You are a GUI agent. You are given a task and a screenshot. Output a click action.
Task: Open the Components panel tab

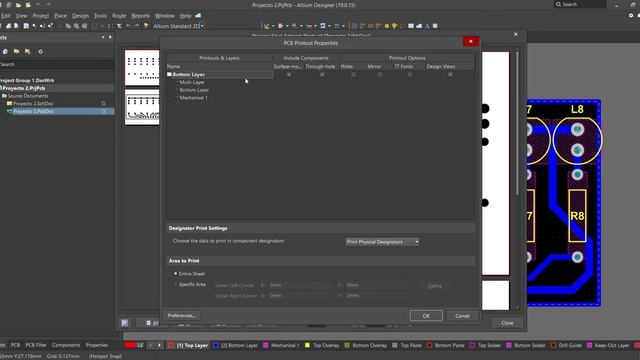(66, 345)
